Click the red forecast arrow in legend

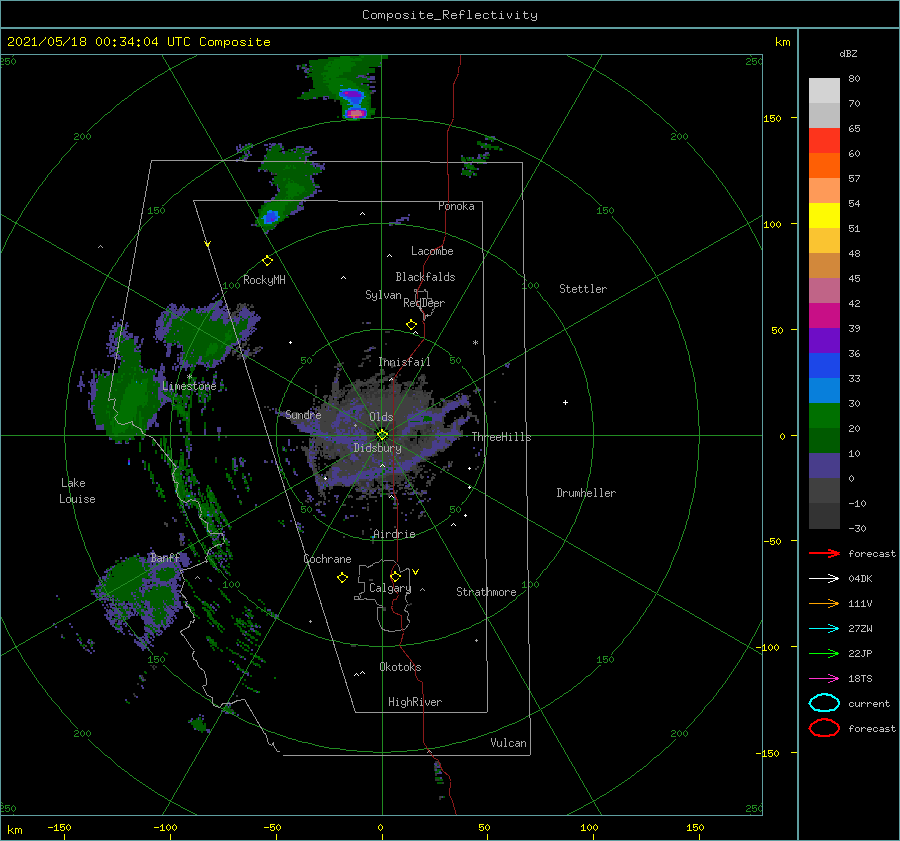pos(824,553)
